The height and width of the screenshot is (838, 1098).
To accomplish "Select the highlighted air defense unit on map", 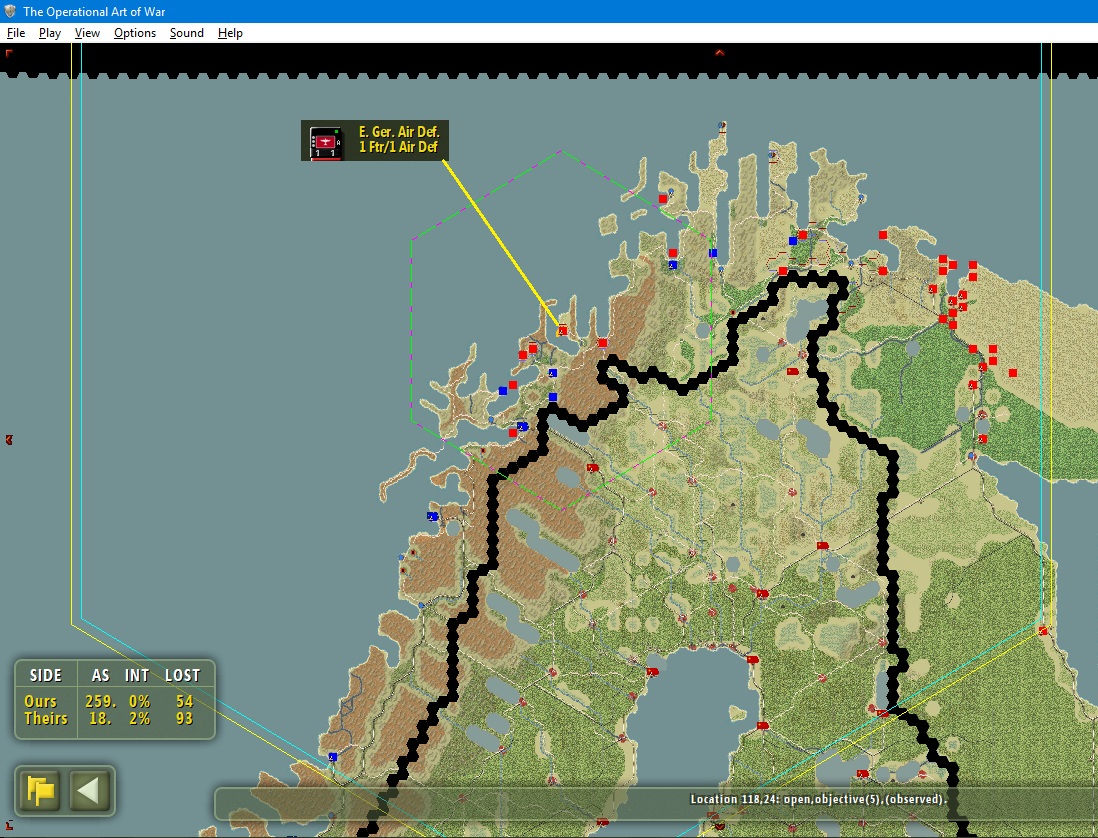I will tap(562, 330).
